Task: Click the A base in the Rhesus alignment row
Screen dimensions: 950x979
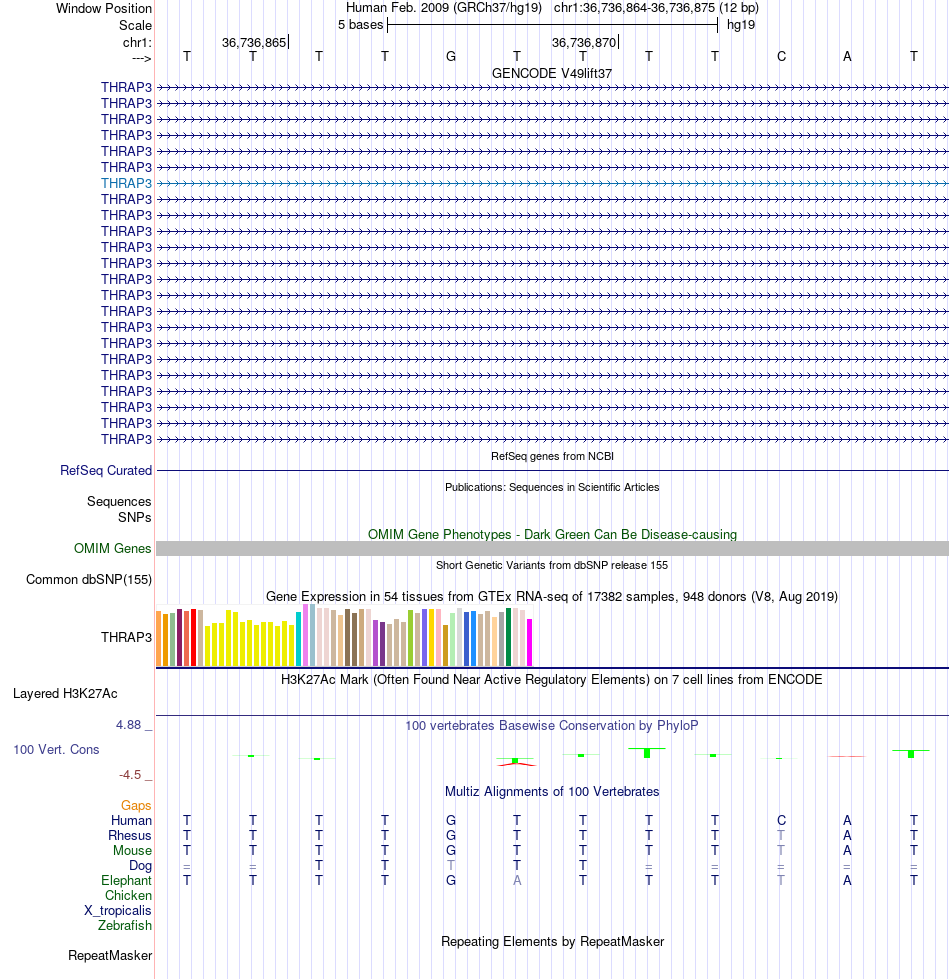Action: 847,835
